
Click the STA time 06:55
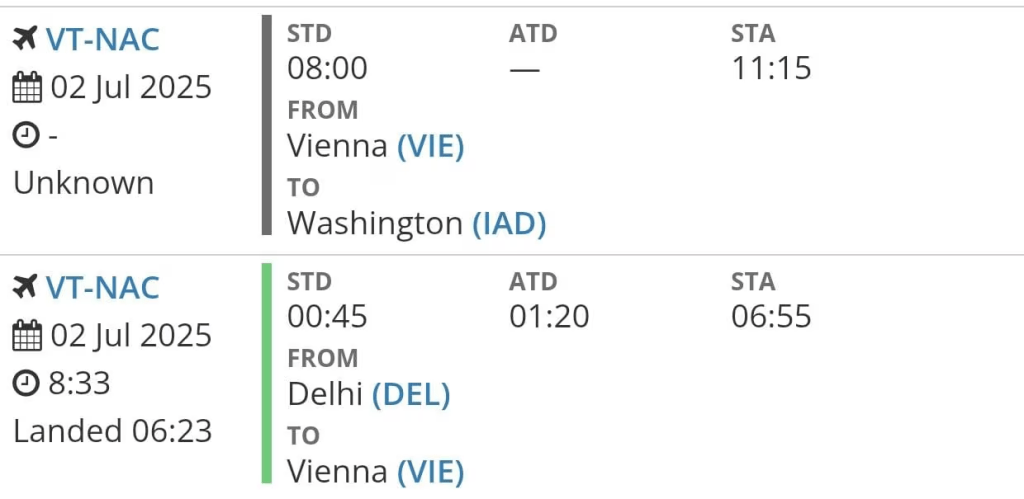click(x=771, y=317)
